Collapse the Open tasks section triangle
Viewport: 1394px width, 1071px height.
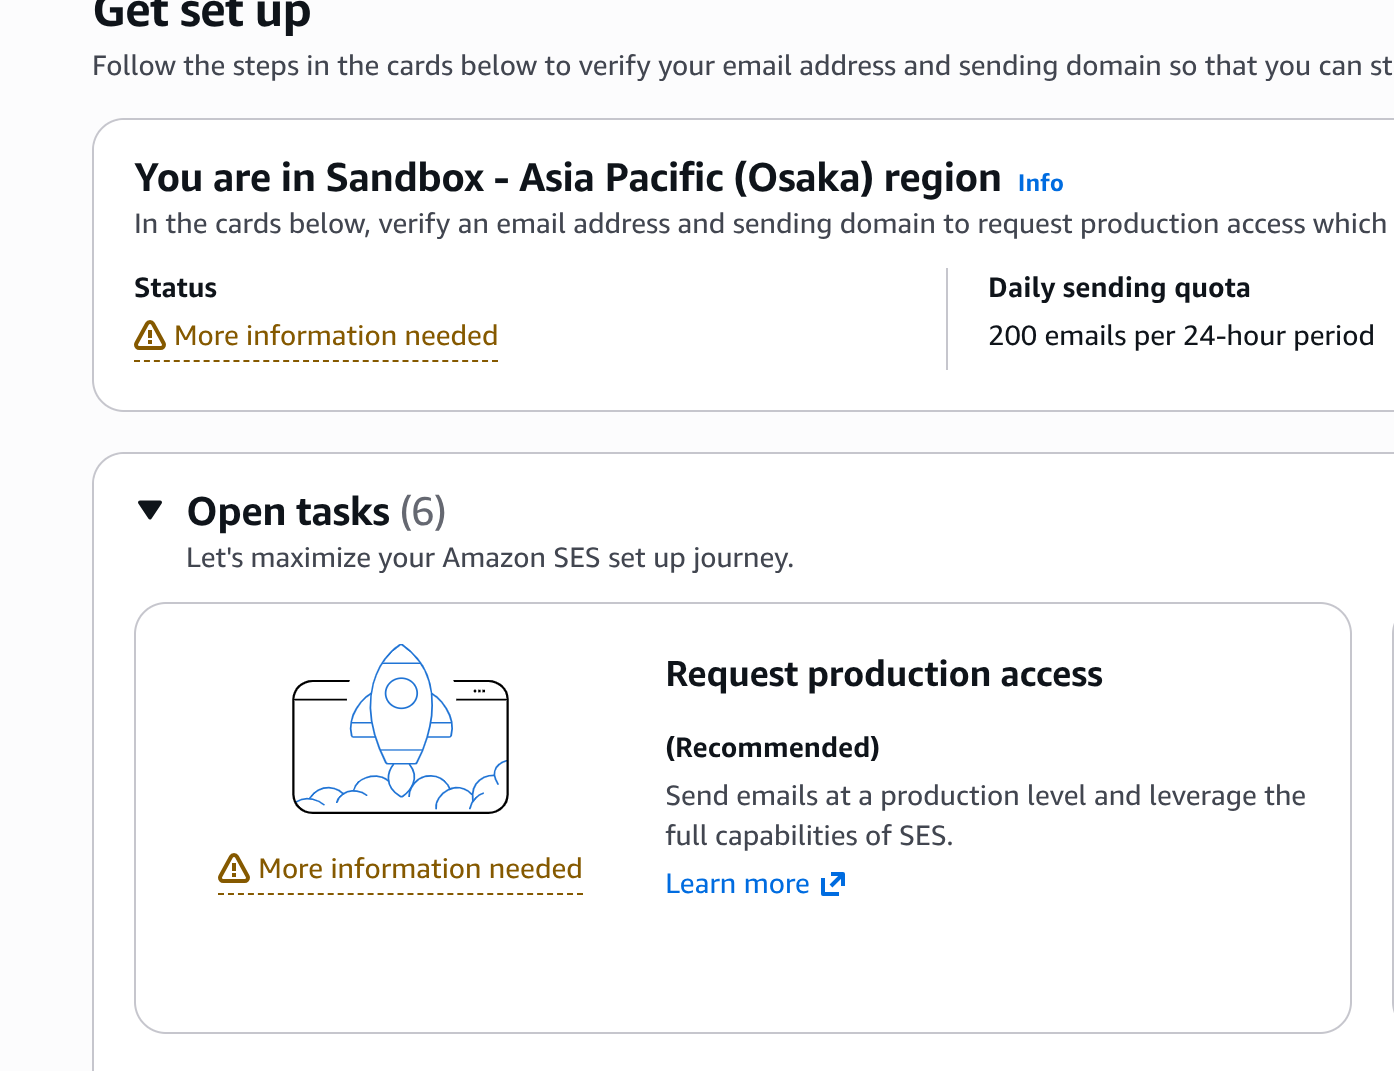[150, 510]
